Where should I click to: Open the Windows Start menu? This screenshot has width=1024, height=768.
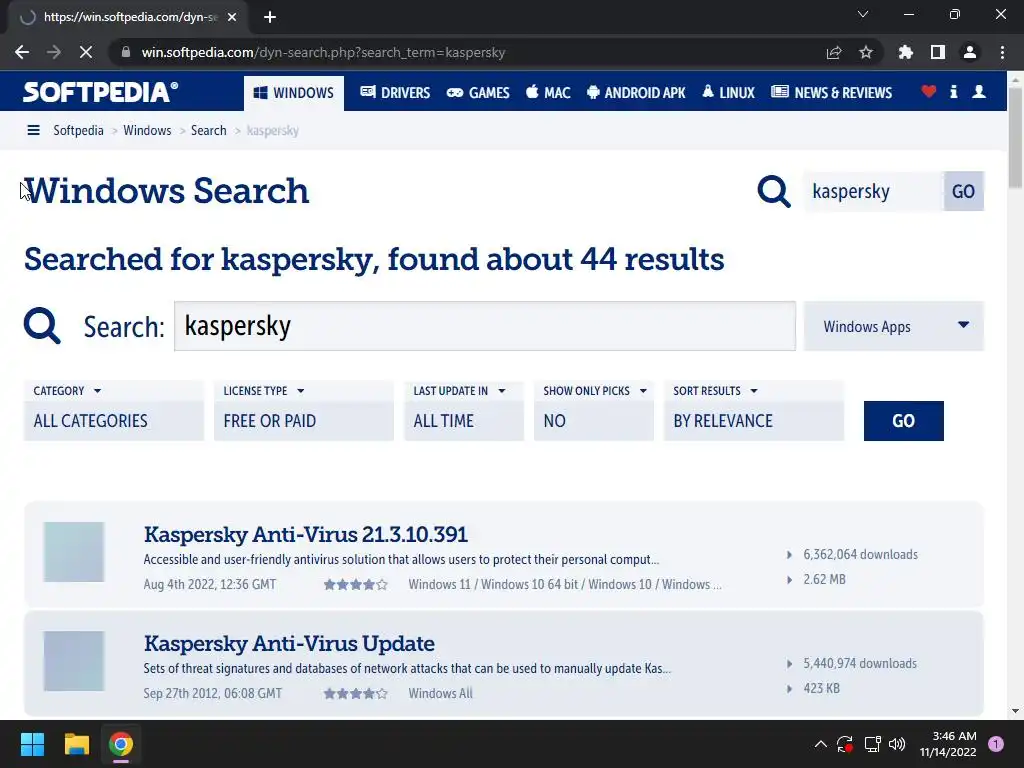click(32, 744)
